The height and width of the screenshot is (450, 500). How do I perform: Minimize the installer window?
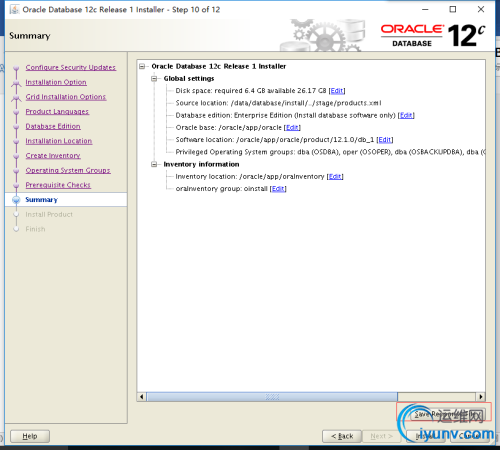[425, 9]
